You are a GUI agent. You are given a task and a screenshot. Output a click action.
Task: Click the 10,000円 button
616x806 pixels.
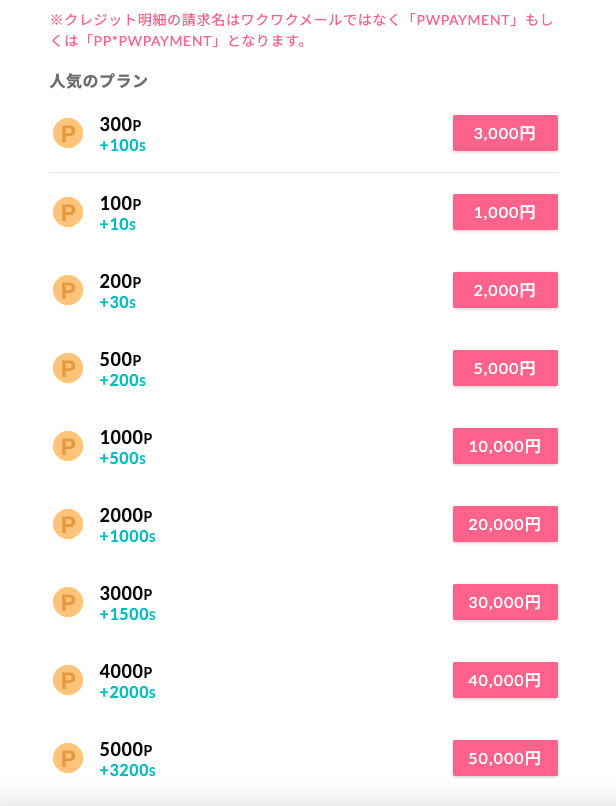pos(505,446)
